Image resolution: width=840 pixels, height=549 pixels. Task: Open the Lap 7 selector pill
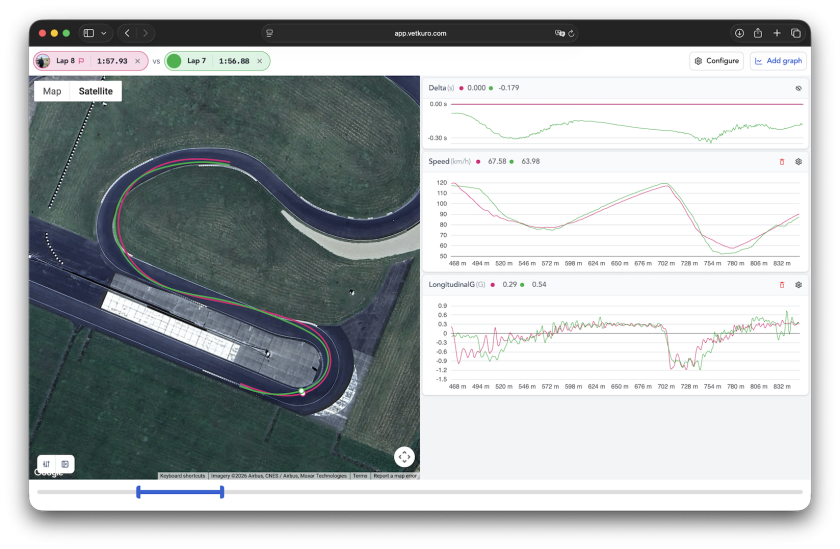(x=210, y=61)
